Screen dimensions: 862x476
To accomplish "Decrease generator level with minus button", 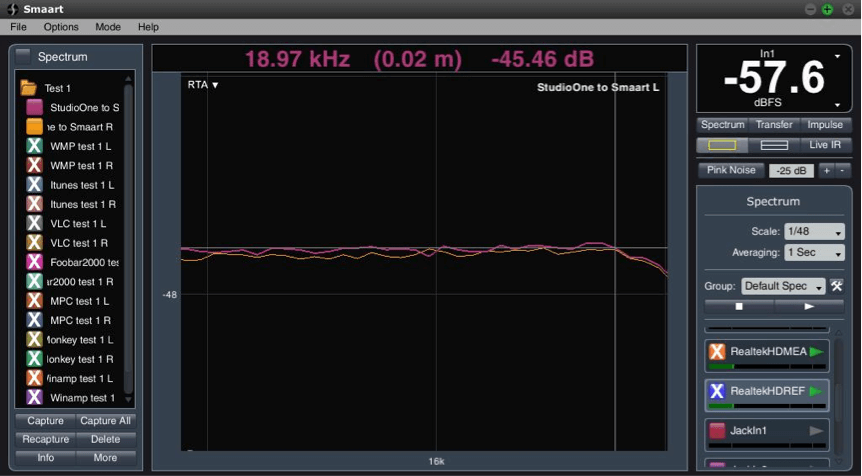I will click(x=842, y=171).
